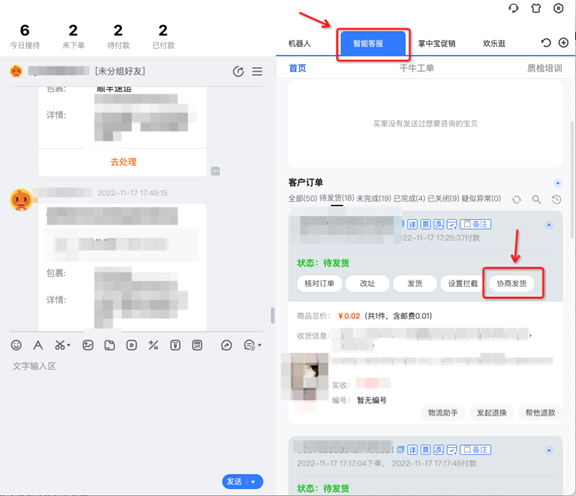This screenshot has width=576, height=496.
Task: Open the emoji picker
Action: [x=16, y=345]
